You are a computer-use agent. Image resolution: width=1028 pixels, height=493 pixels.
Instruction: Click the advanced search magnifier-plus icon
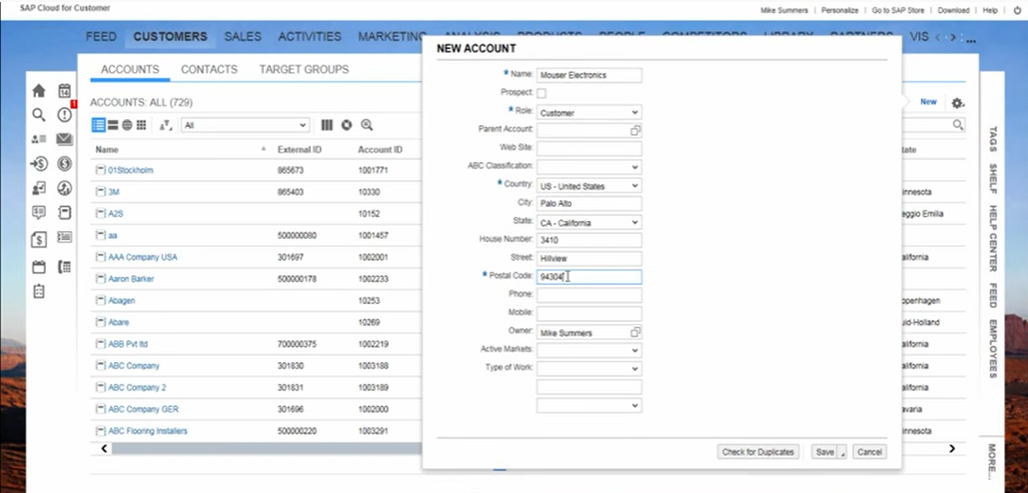pos(367,125)
